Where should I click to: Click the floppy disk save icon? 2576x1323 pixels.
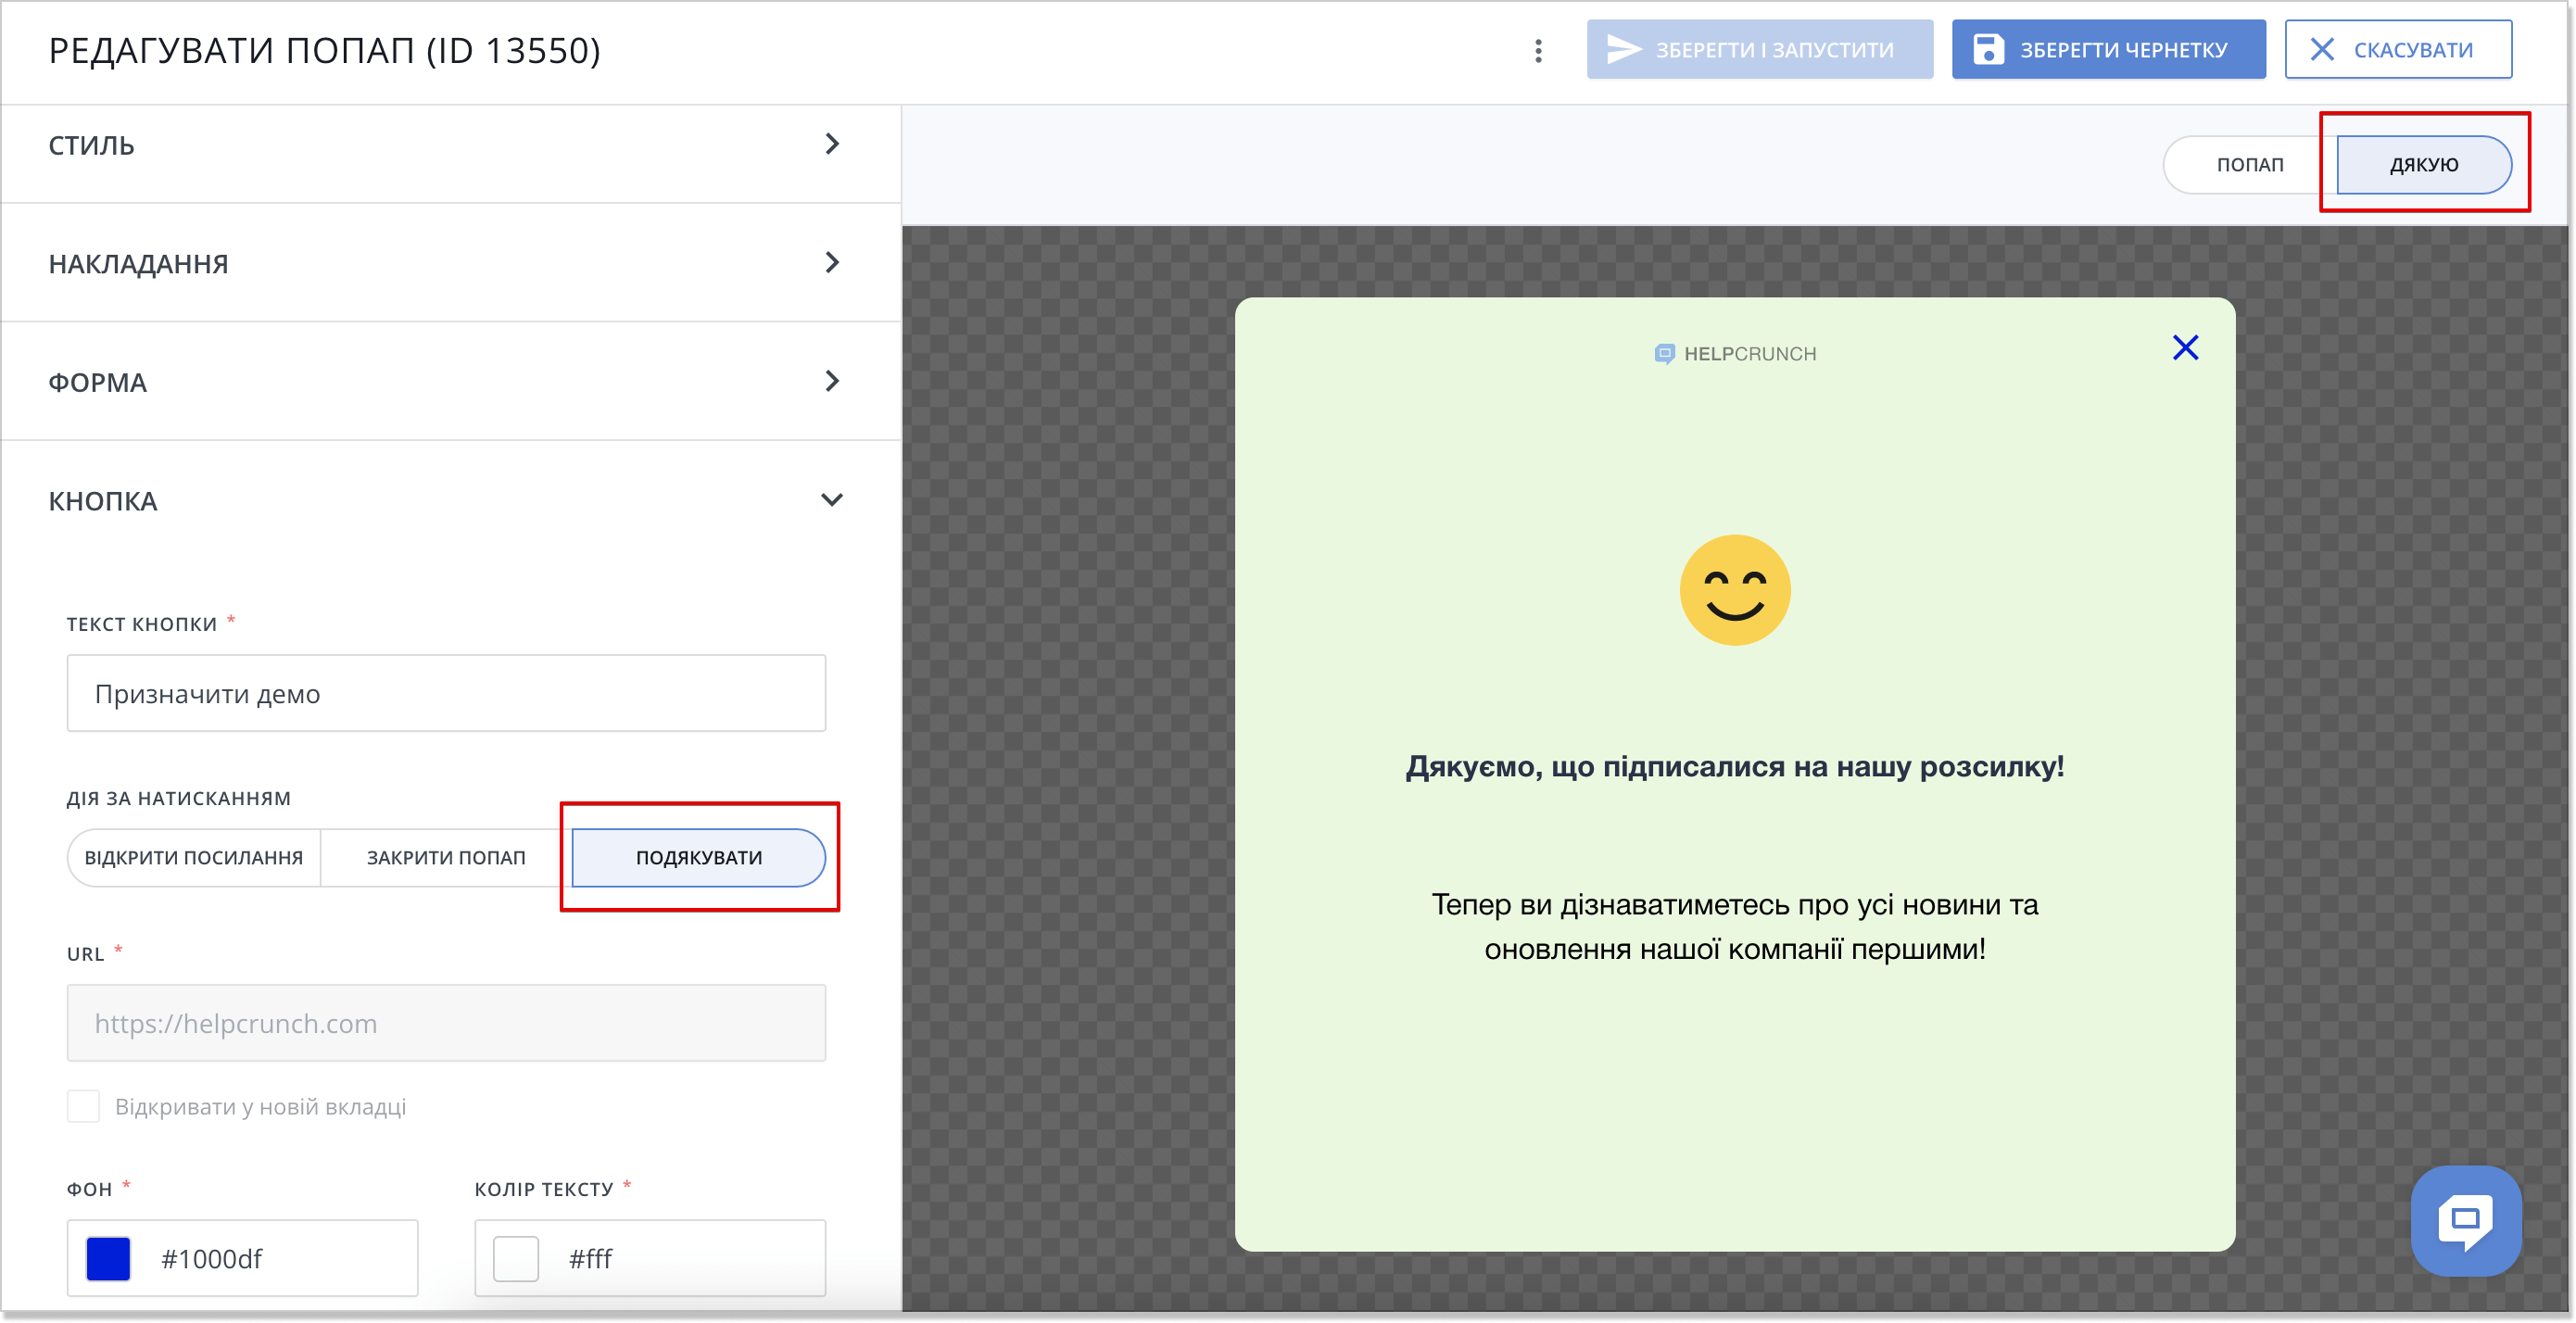(x=1990, y=48)
